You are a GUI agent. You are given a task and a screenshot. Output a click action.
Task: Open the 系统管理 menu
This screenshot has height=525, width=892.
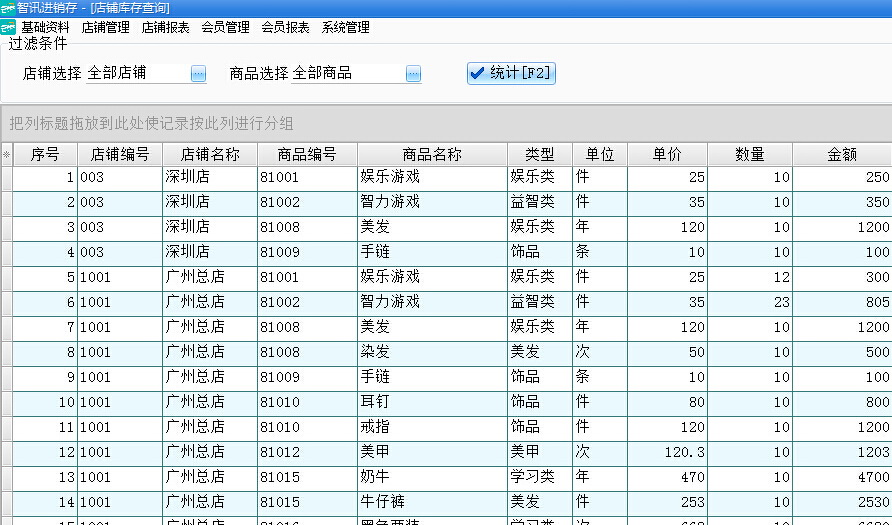(x=345, y=27)
